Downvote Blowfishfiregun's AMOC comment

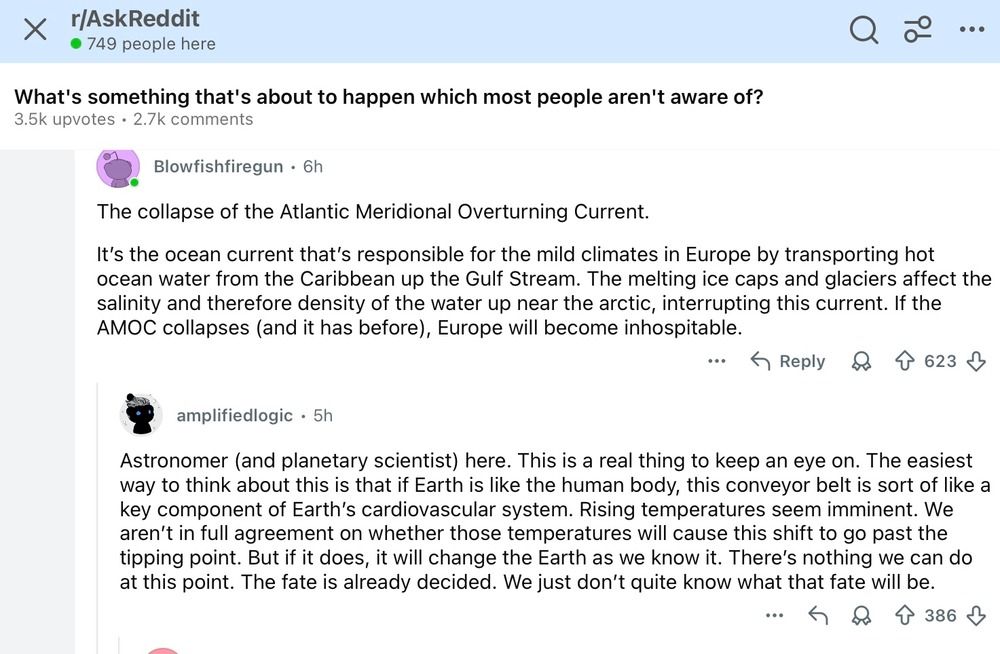(x=977, y=361)
